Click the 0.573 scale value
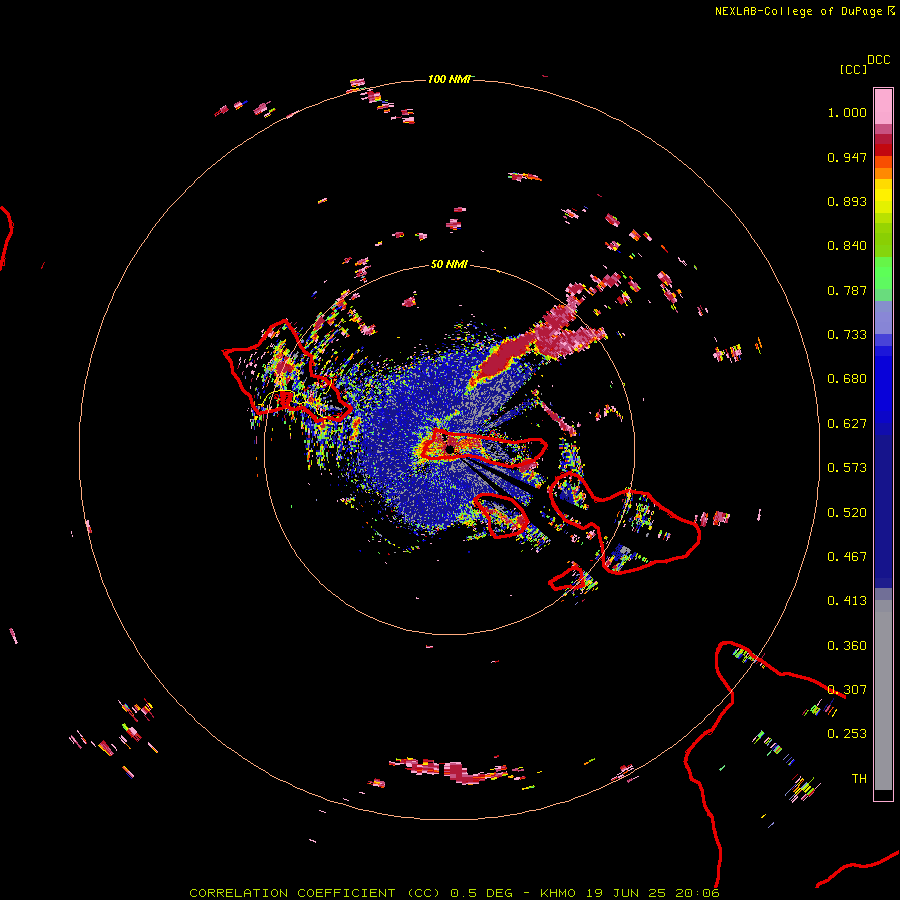This screenshot has width=900, height=900. (x=847, y=468)
